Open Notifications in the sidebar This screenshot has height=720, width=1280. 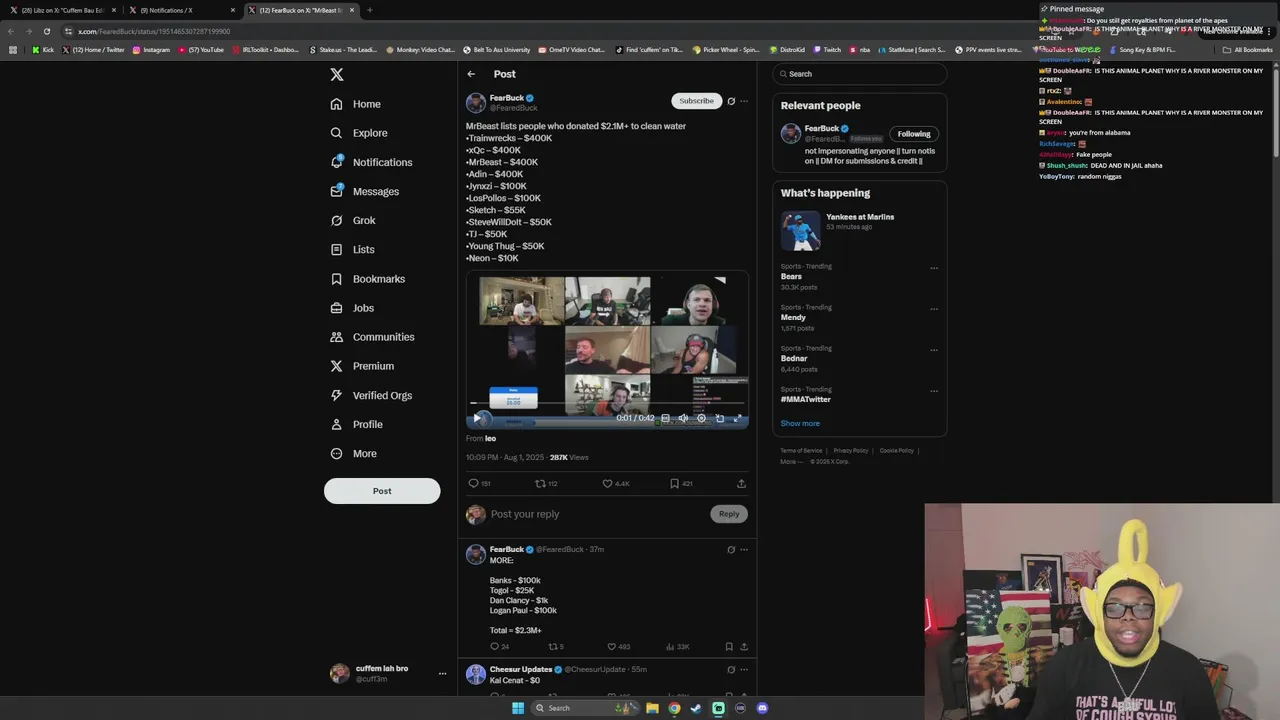point(371,162)
